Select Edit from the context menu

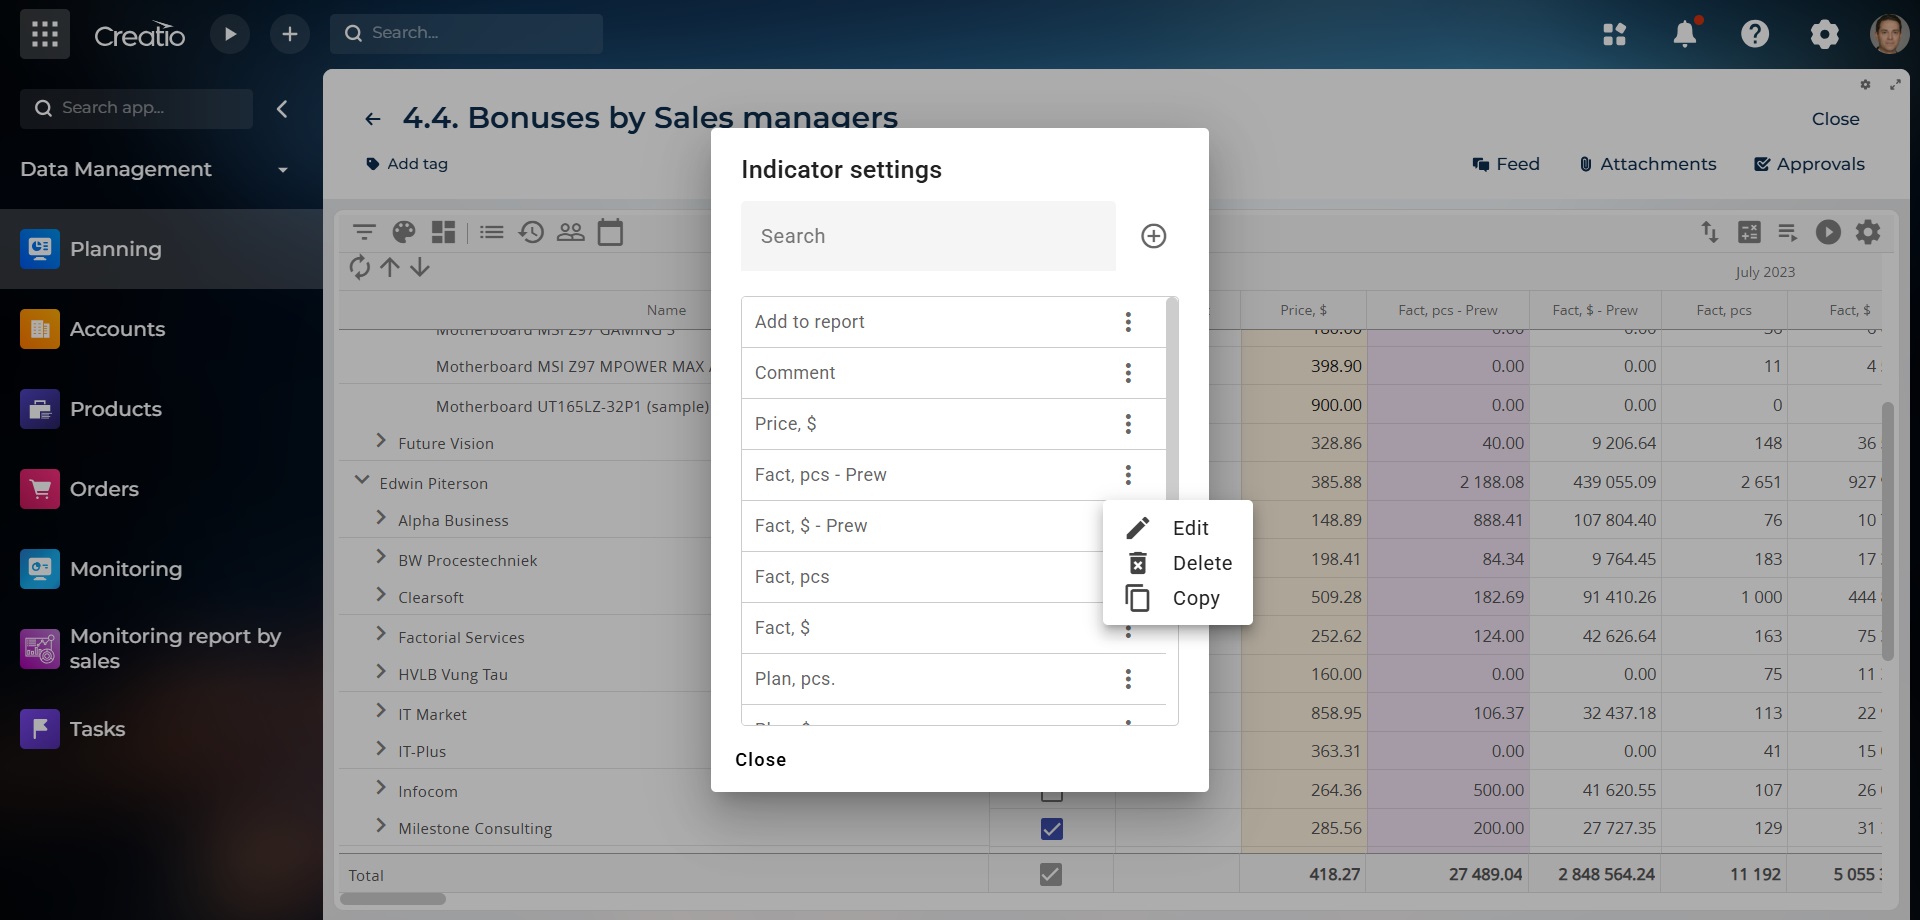tap(1189, 528)
